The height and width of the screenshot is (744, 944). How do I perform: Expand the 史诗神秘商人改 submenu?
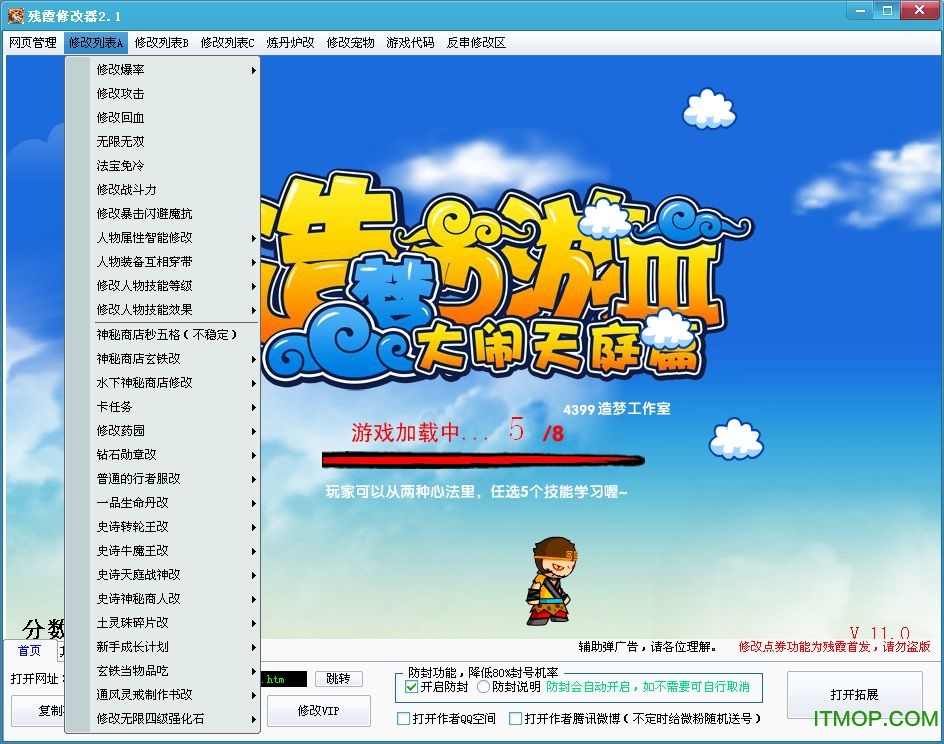163,599
